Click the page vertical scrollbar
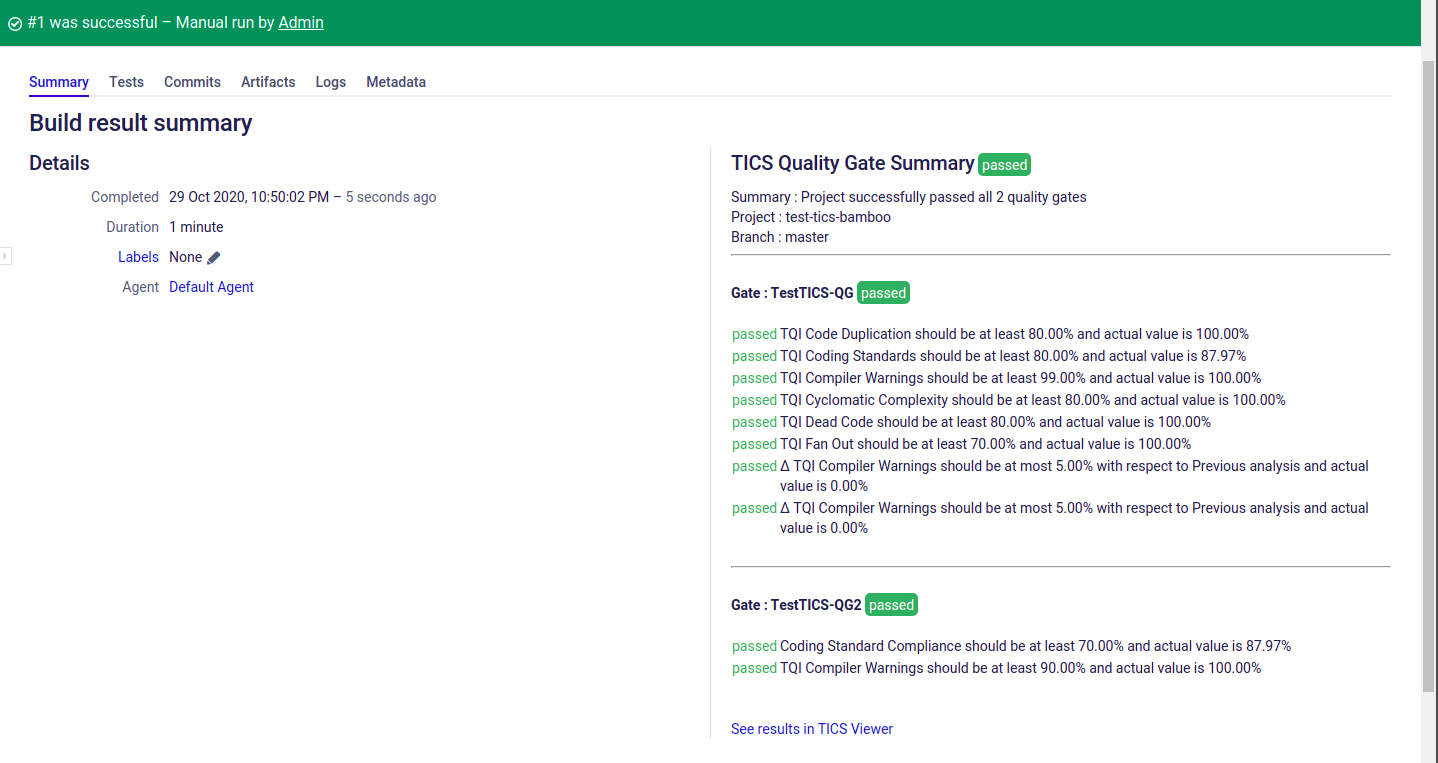Viewport: 1438px width, 763px height. 1428,375
